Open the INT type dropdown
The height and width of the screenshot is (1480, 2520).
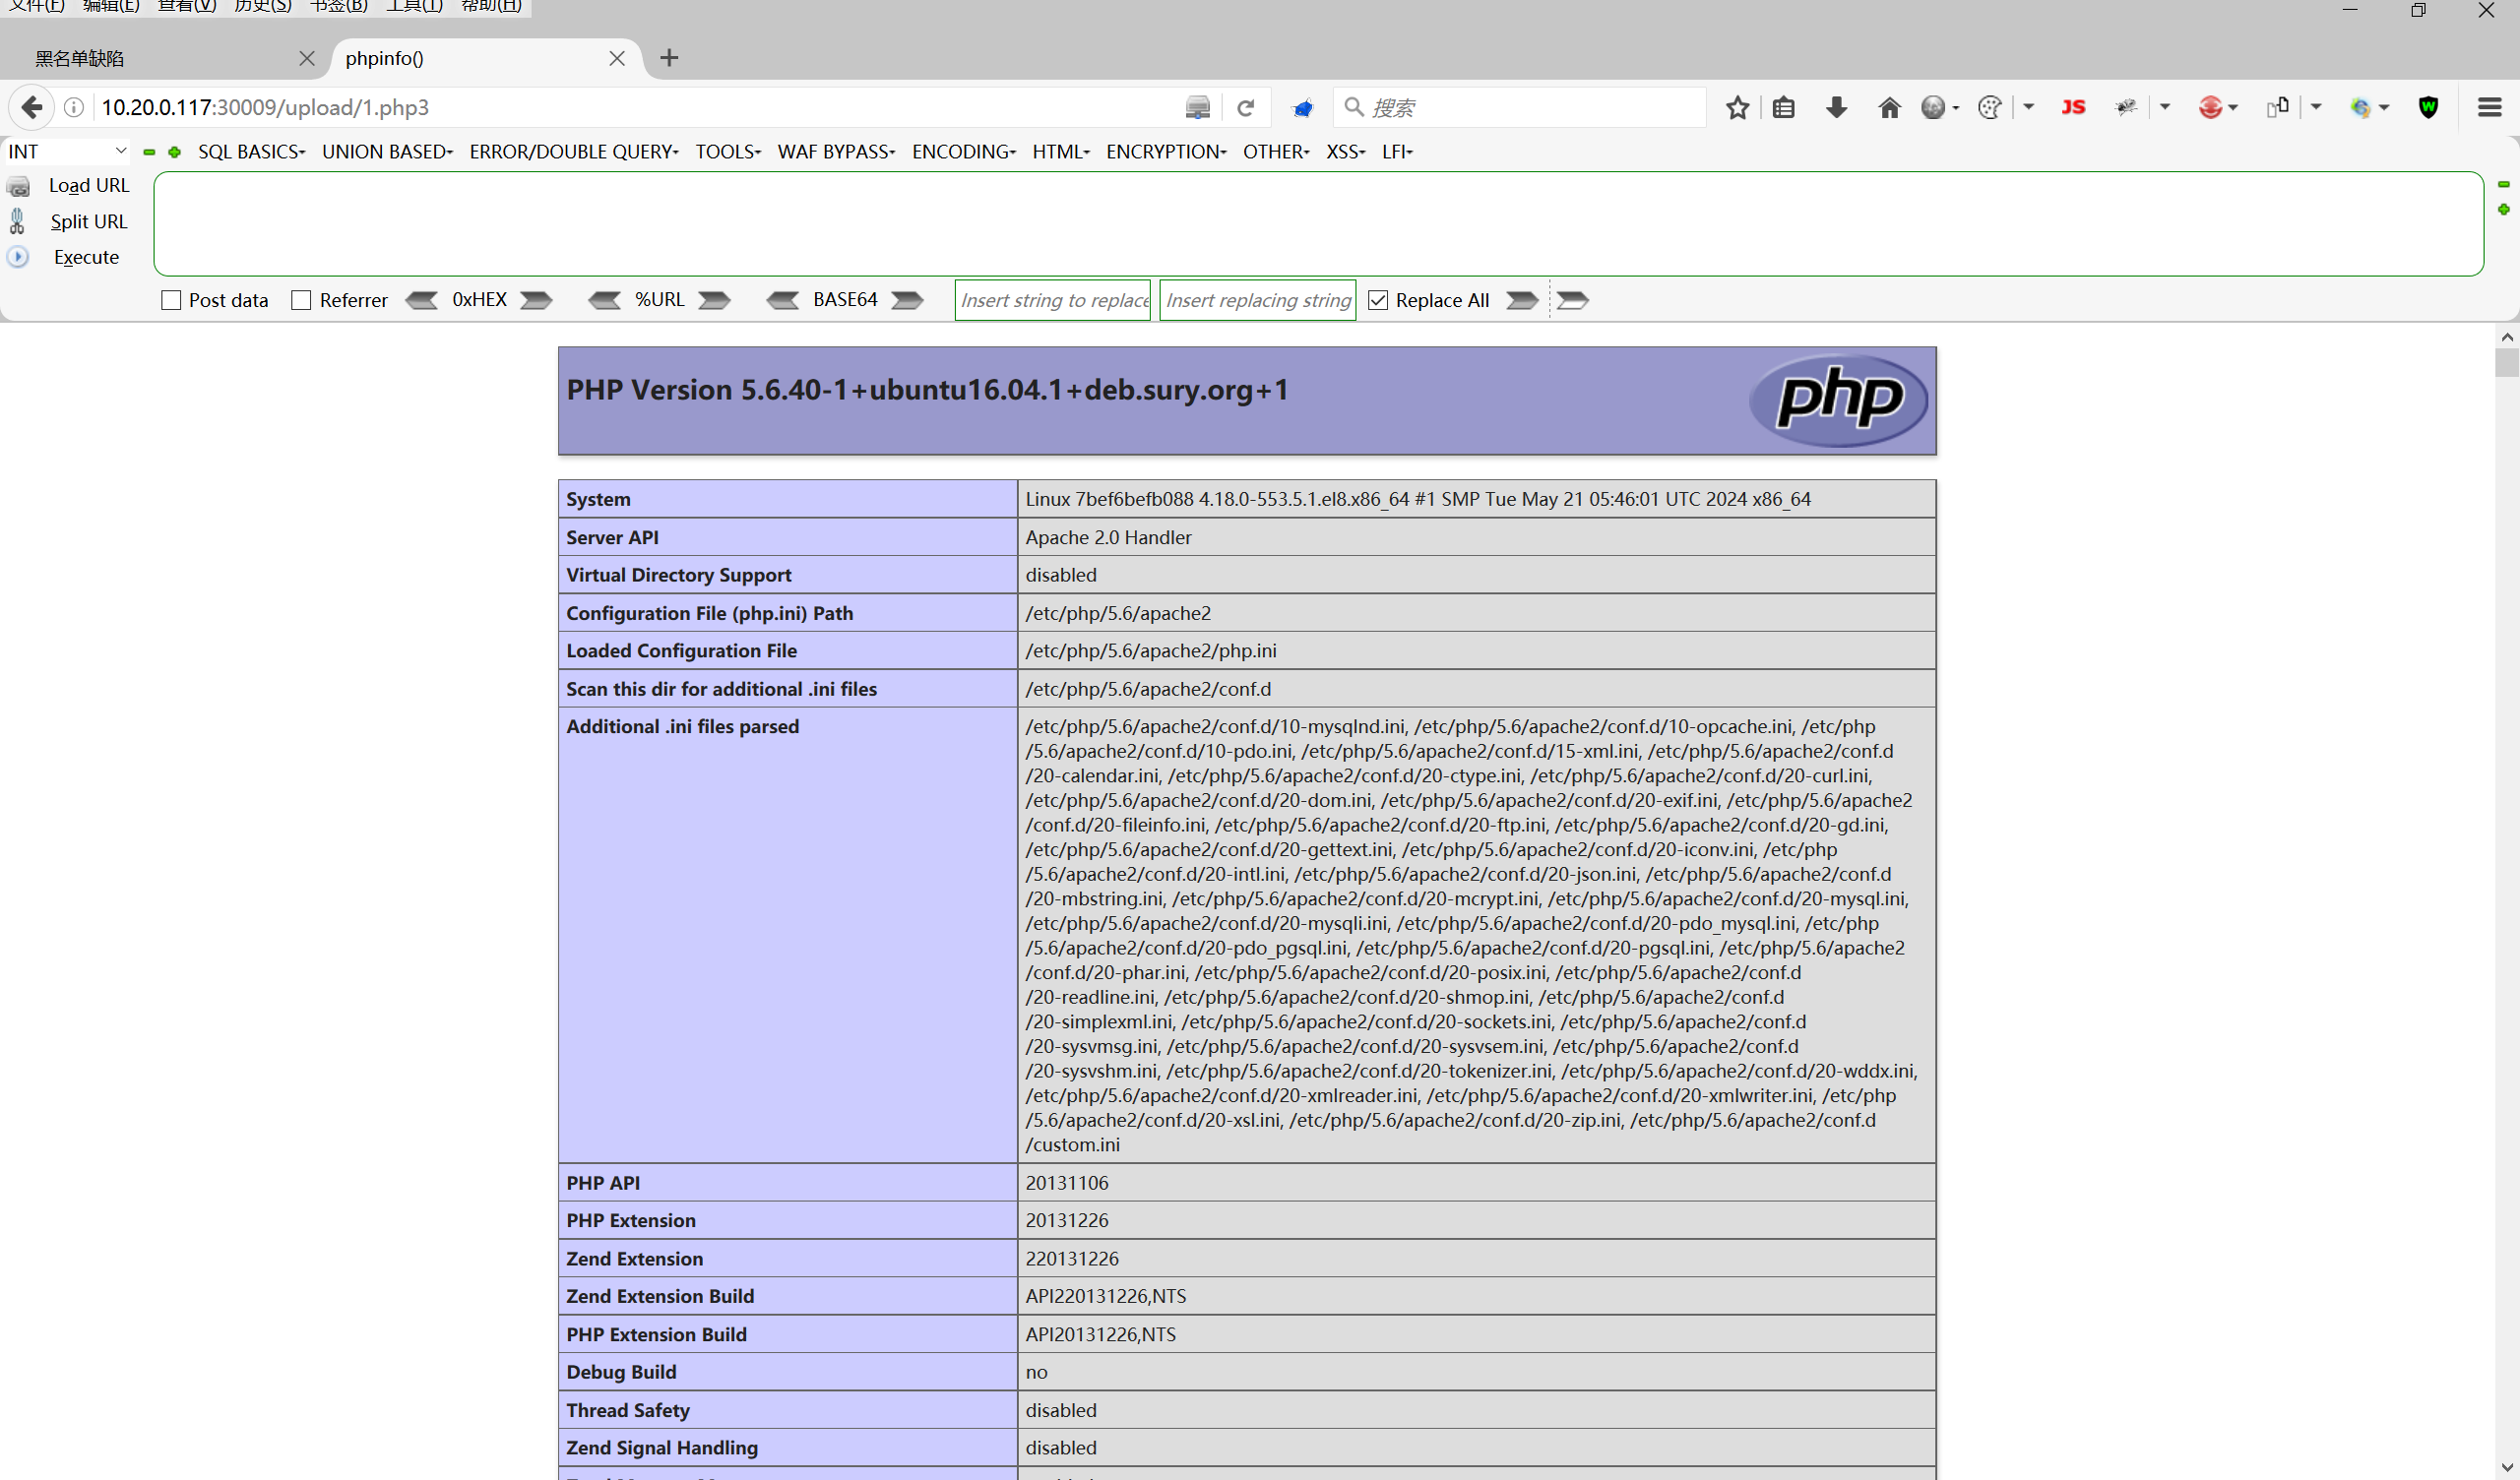click(66, 151)
